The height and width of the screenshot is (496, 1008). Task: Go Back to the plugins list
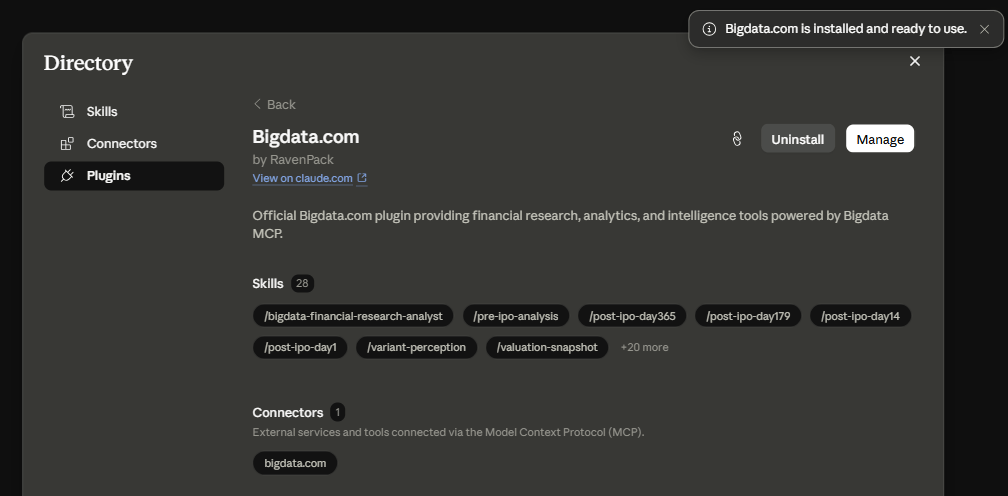274,104
